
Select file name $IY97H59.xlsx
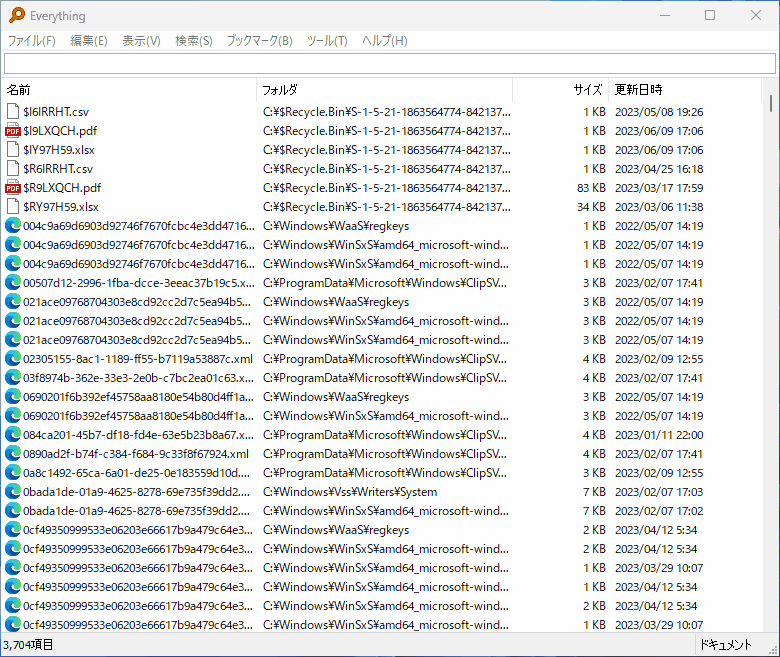(x=59, y=150)
